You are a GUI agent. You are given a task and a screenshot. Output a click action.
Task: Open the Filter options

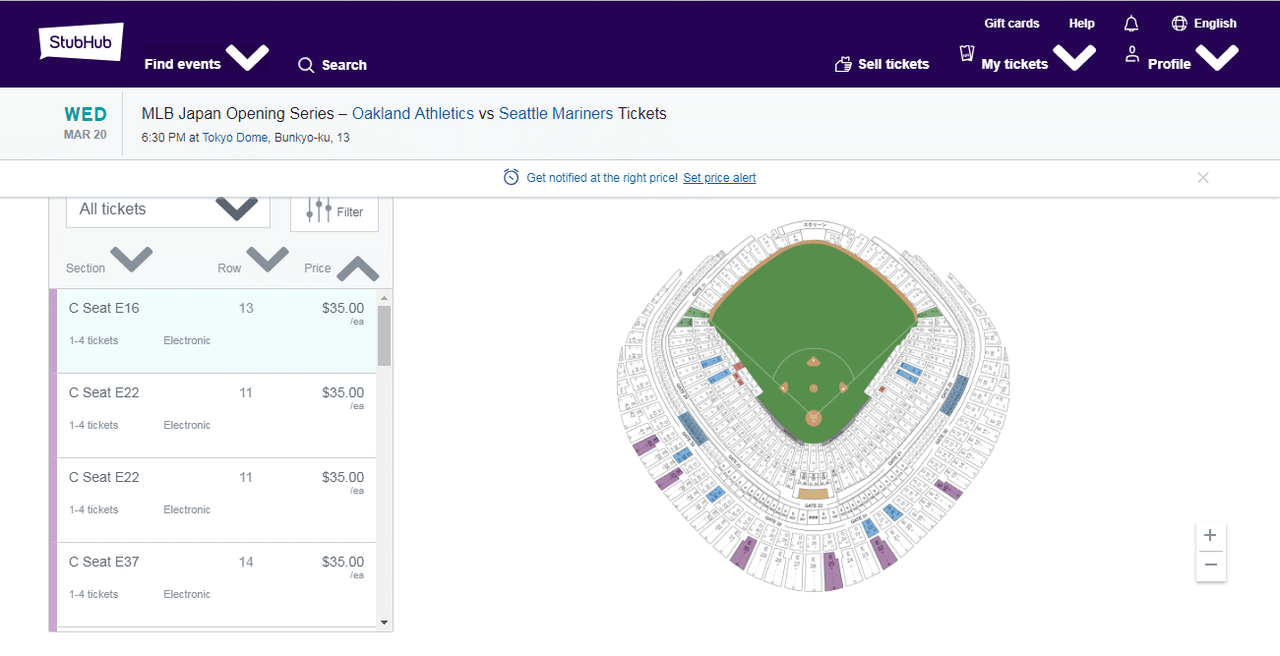[334, 211]
